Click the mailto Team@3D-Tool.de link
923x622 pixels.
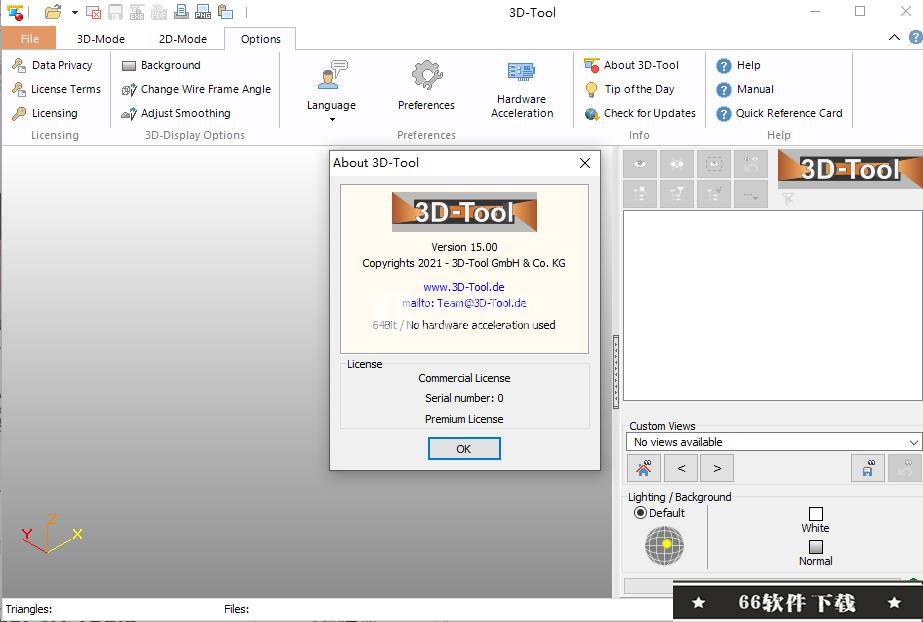[x=464, y=303]
